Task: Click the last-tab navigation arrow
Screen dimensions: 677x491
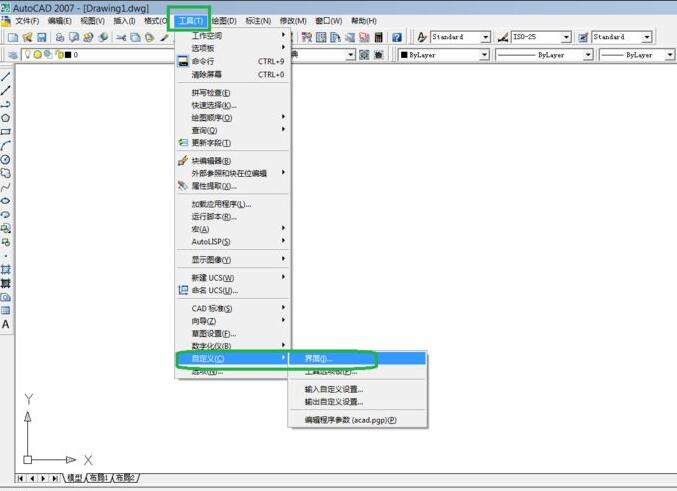Action: click(x=55, y=478)
